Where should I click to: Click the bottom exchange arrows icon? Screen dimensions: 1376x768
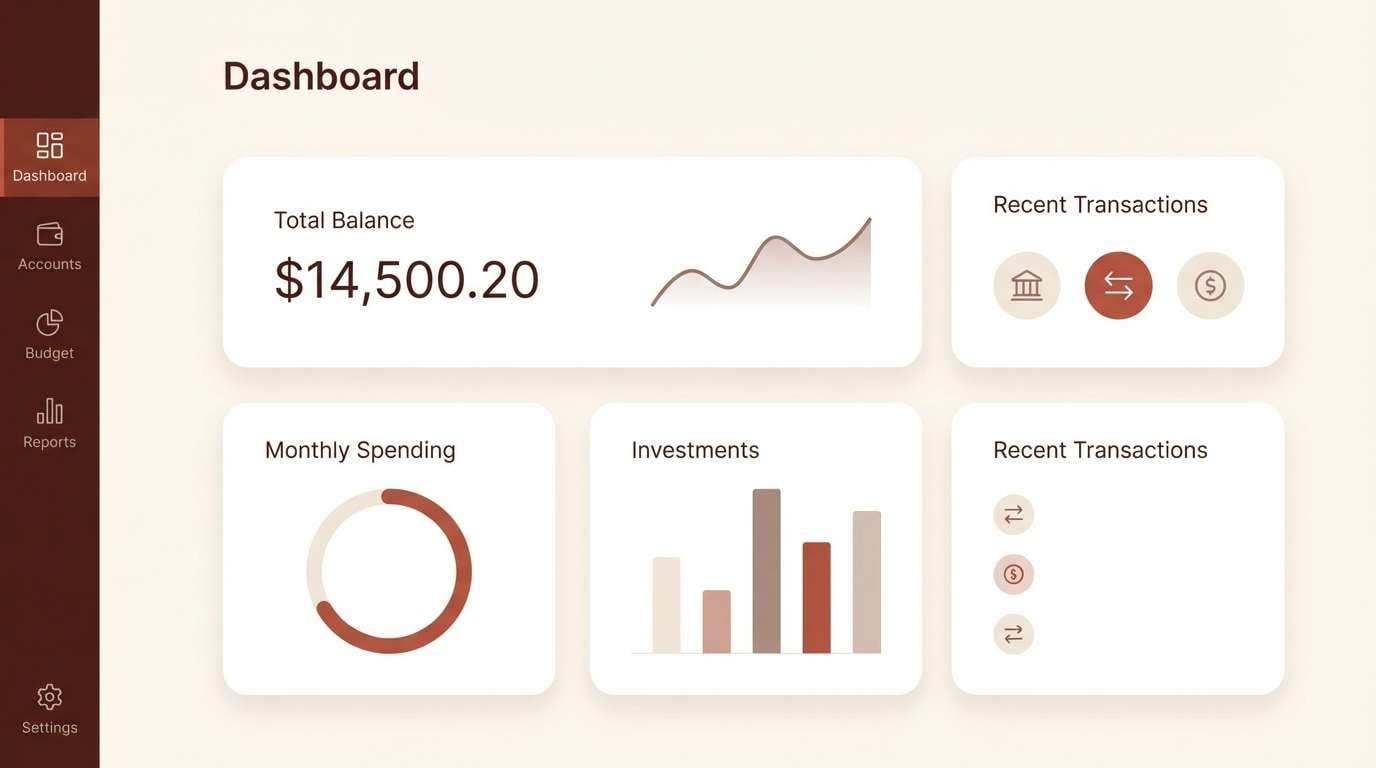(x=1013, y=634)
